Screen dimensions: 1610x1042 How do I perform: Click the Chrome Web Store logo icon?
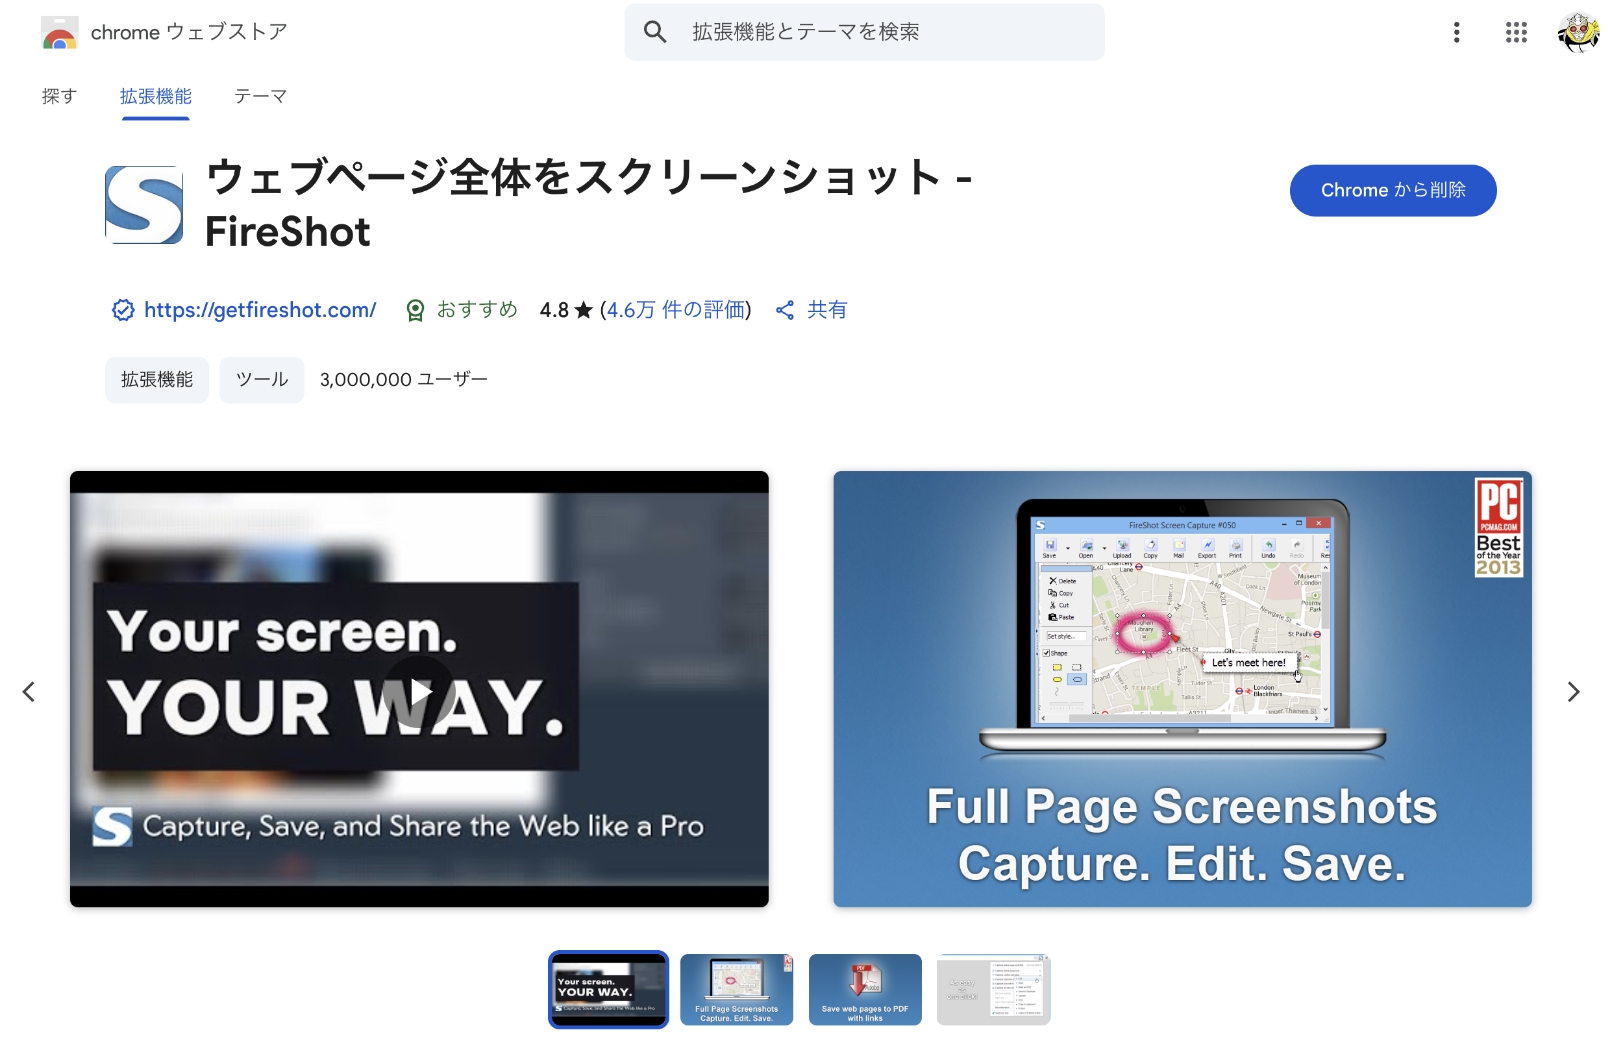[59, 33]
